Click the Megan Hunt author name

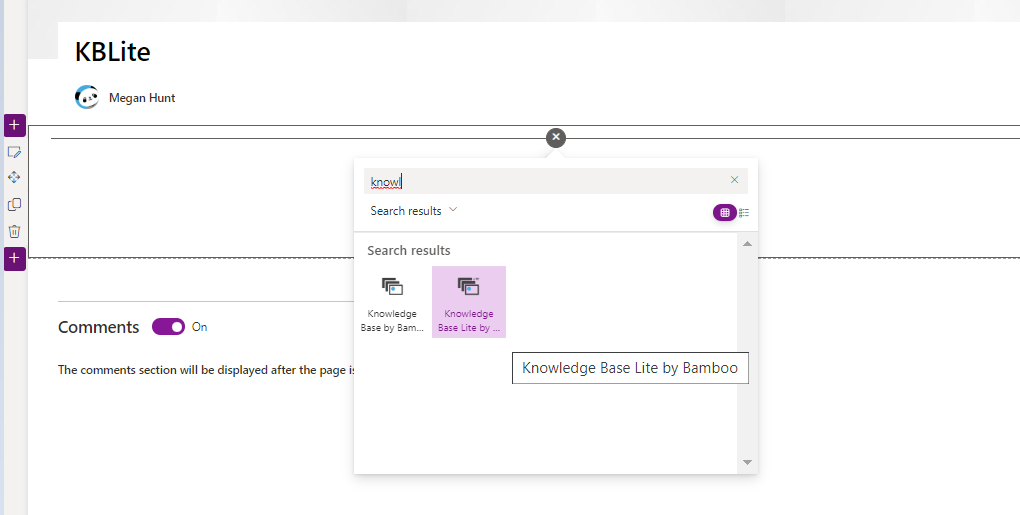click(142, 98)
